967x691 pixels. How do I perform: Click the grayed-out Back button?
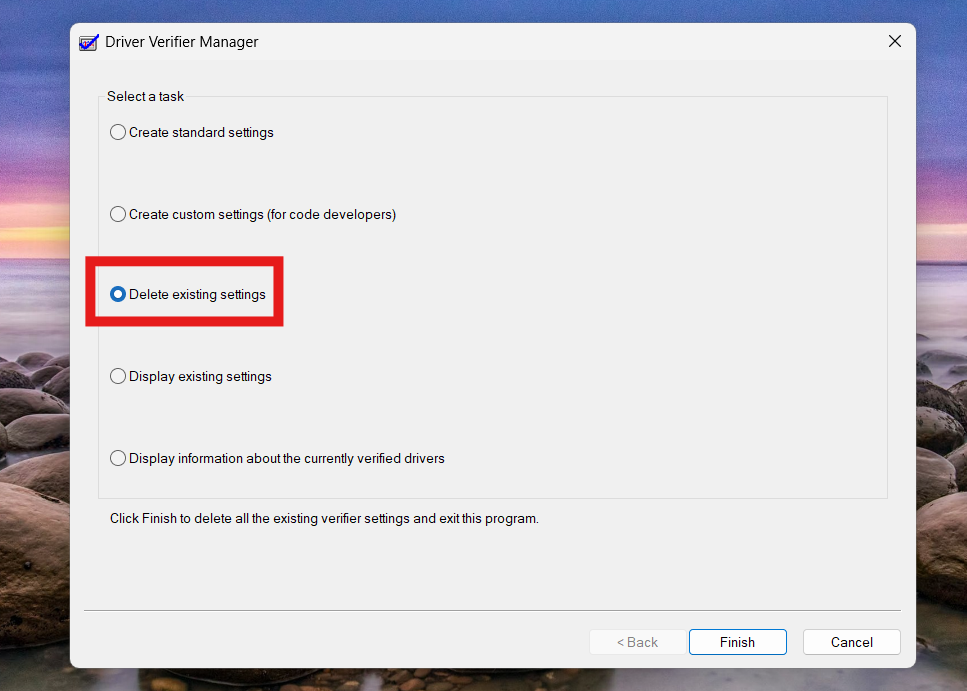(x=637, y=641)
